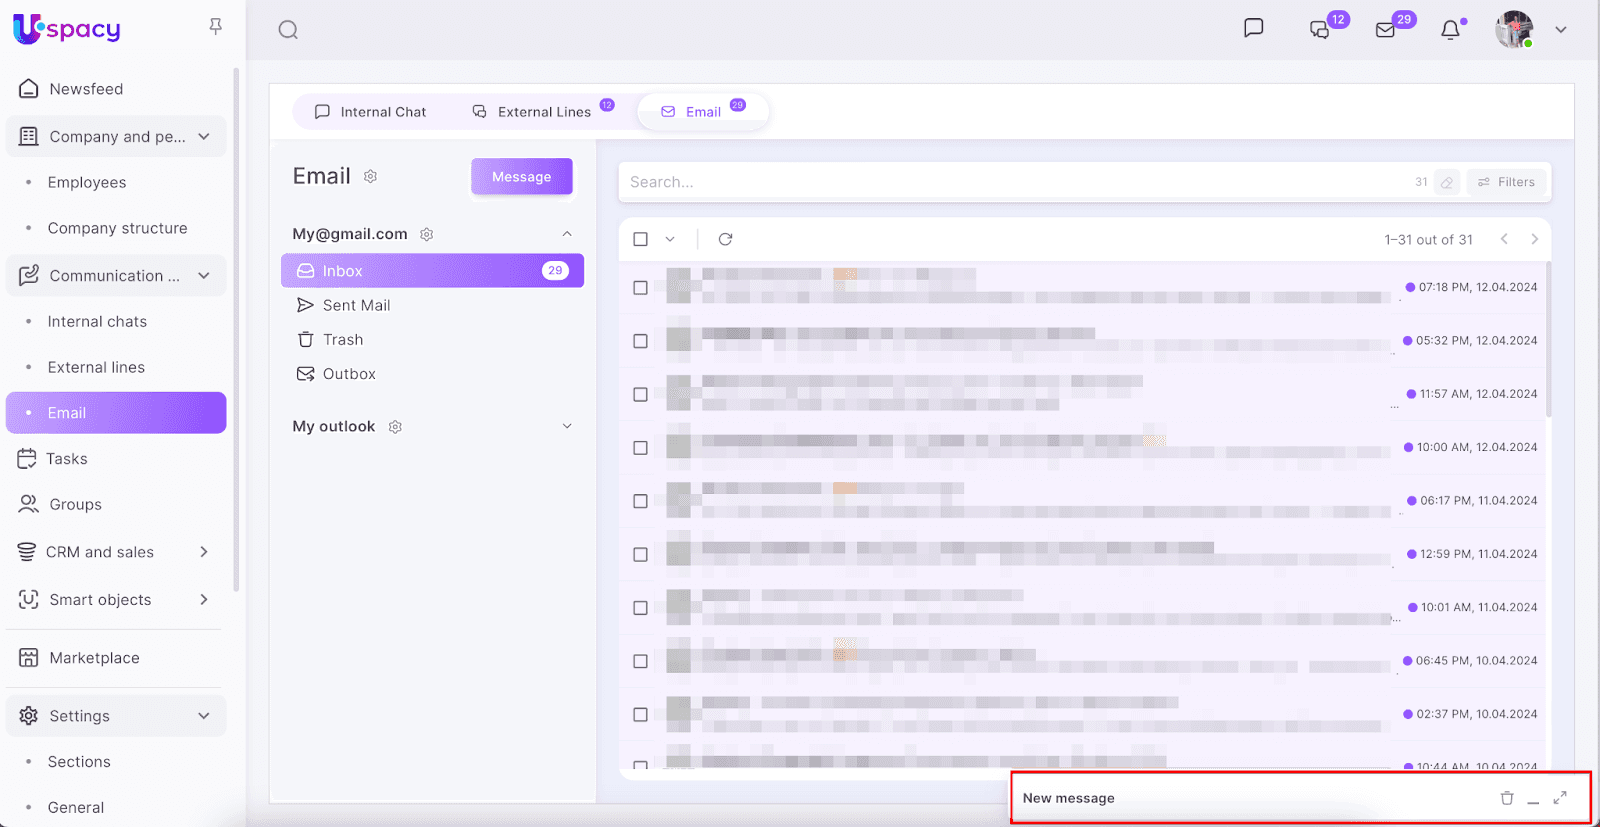
Task: Expand the New message window to fullscreen
Action: [1560, 798]
